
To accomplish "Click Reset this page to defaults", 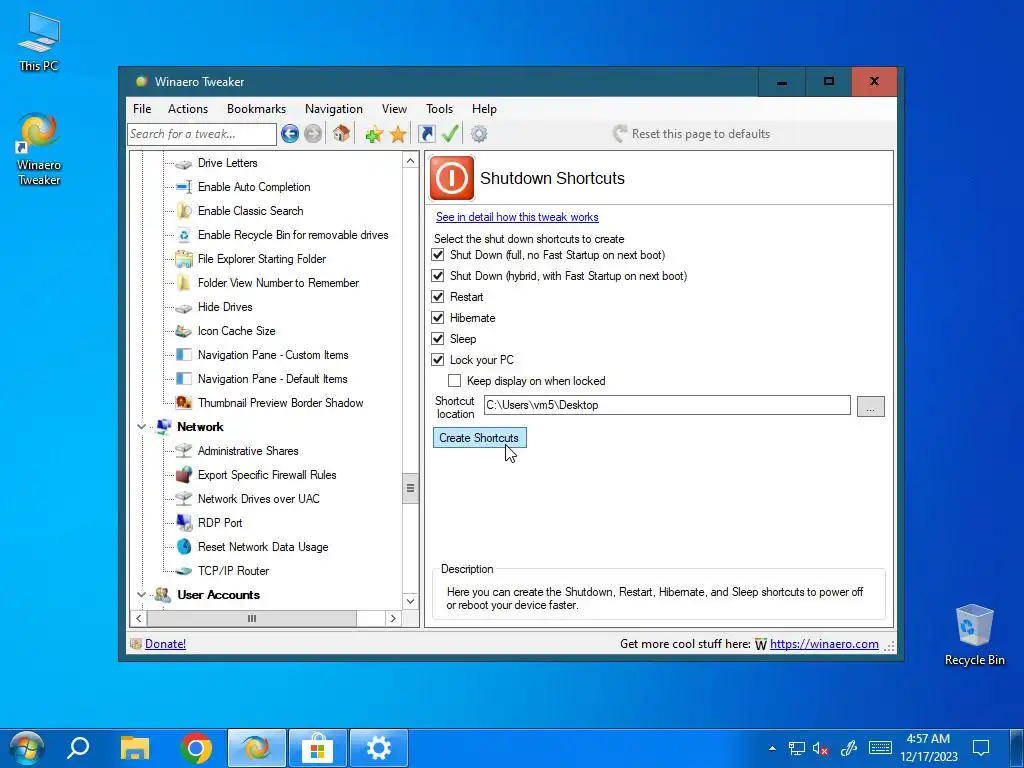I will [x=692, y=134].
